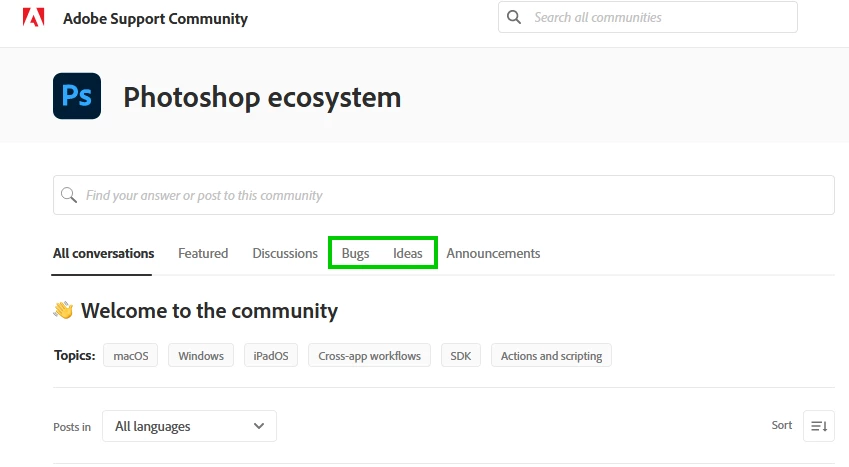Click the Posts in label
849x467 pixels.
pos(72,427)
